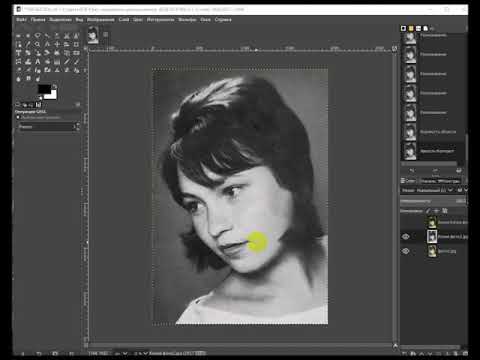Select the top Копия Копия layer thumbnail
The height and width of the screenshot is (360, 480).
(x=432, y=222)
